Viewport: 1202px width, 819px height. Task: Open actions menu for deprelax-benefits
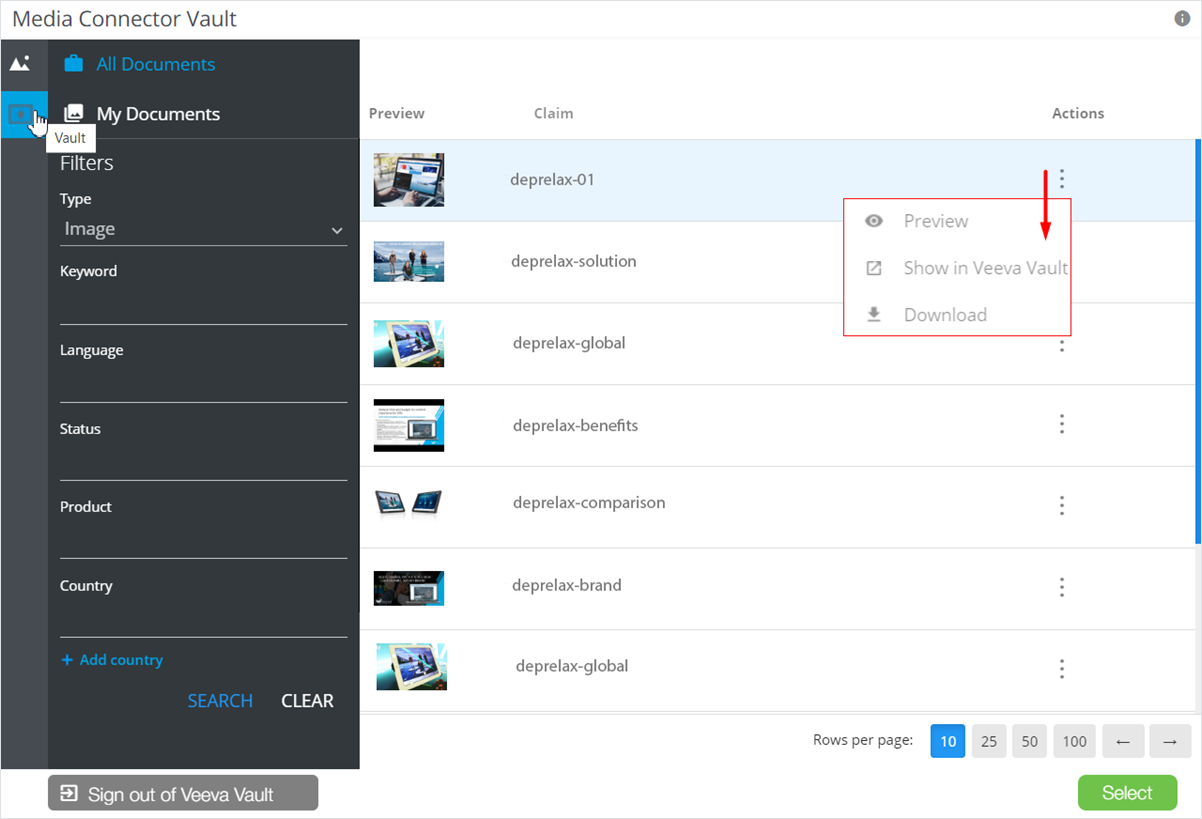point(1062,425)
